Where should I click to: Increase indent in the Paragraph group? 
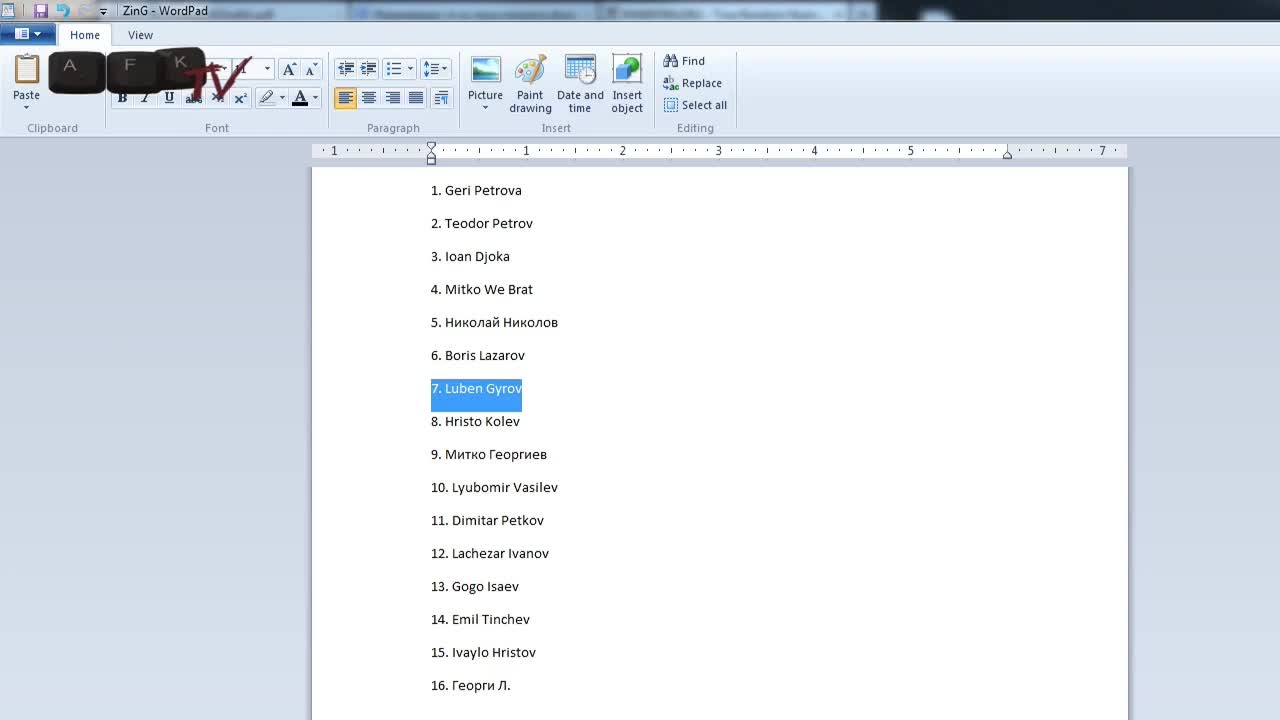368,69
